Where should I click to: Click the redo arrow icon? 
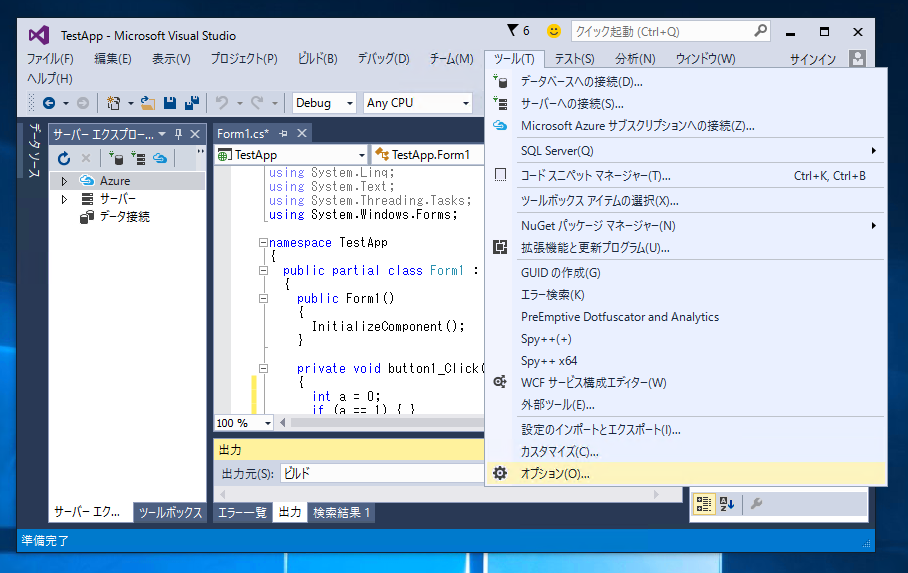257,103
